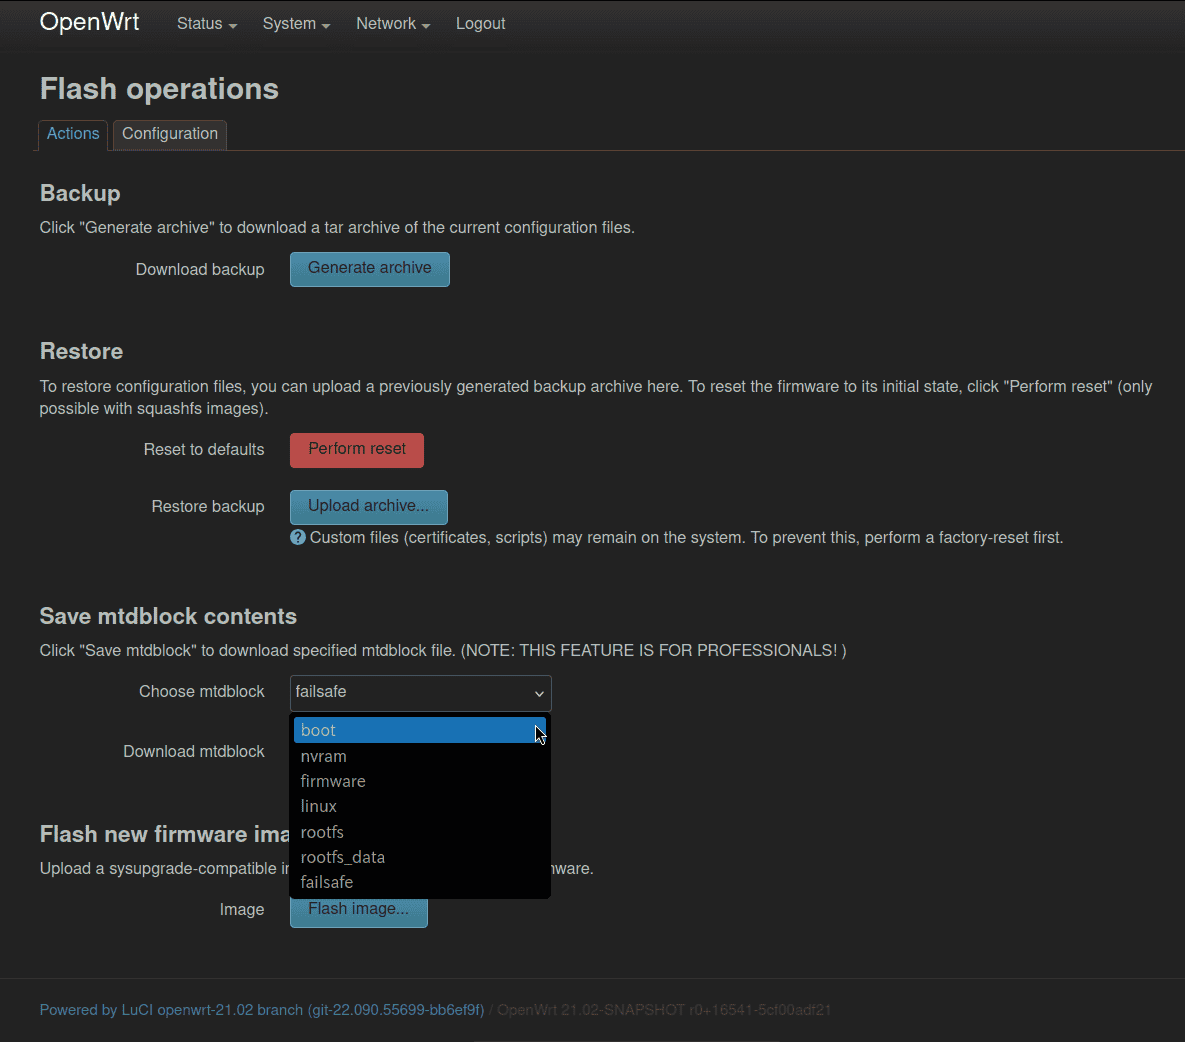Click the Powered by LuCI footer link

pyautogui.click(x=261, y=1010)
